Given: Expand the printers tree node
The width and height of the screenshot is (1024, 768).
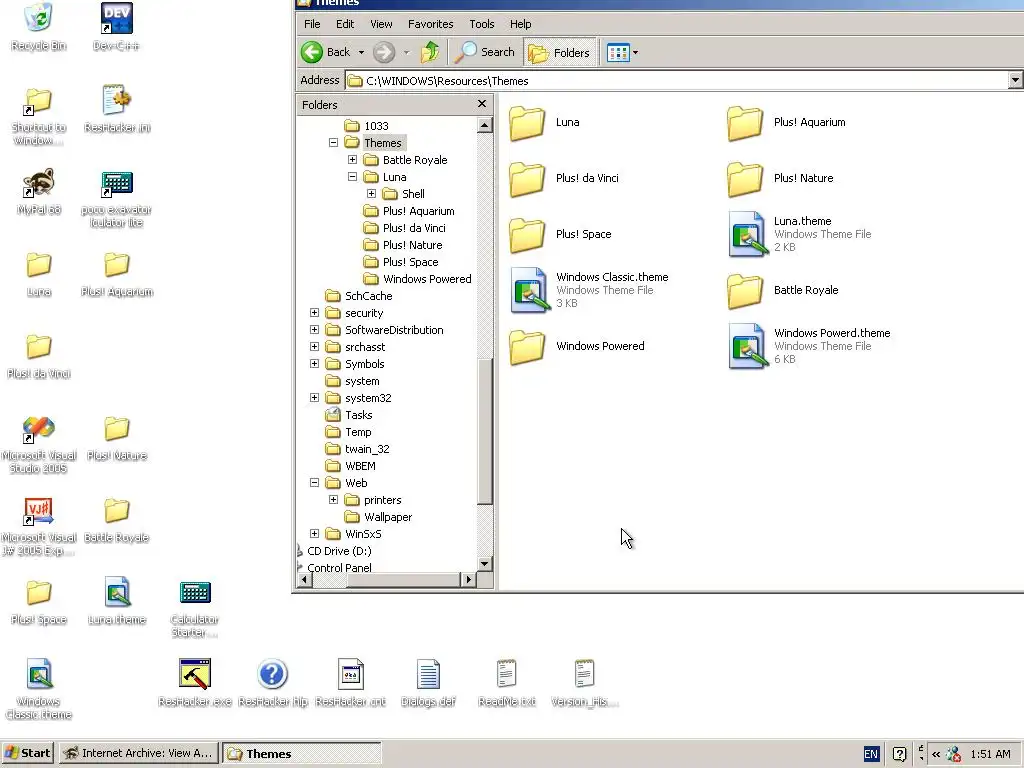Looking at the screenshot, I should (x=333, y=500).
